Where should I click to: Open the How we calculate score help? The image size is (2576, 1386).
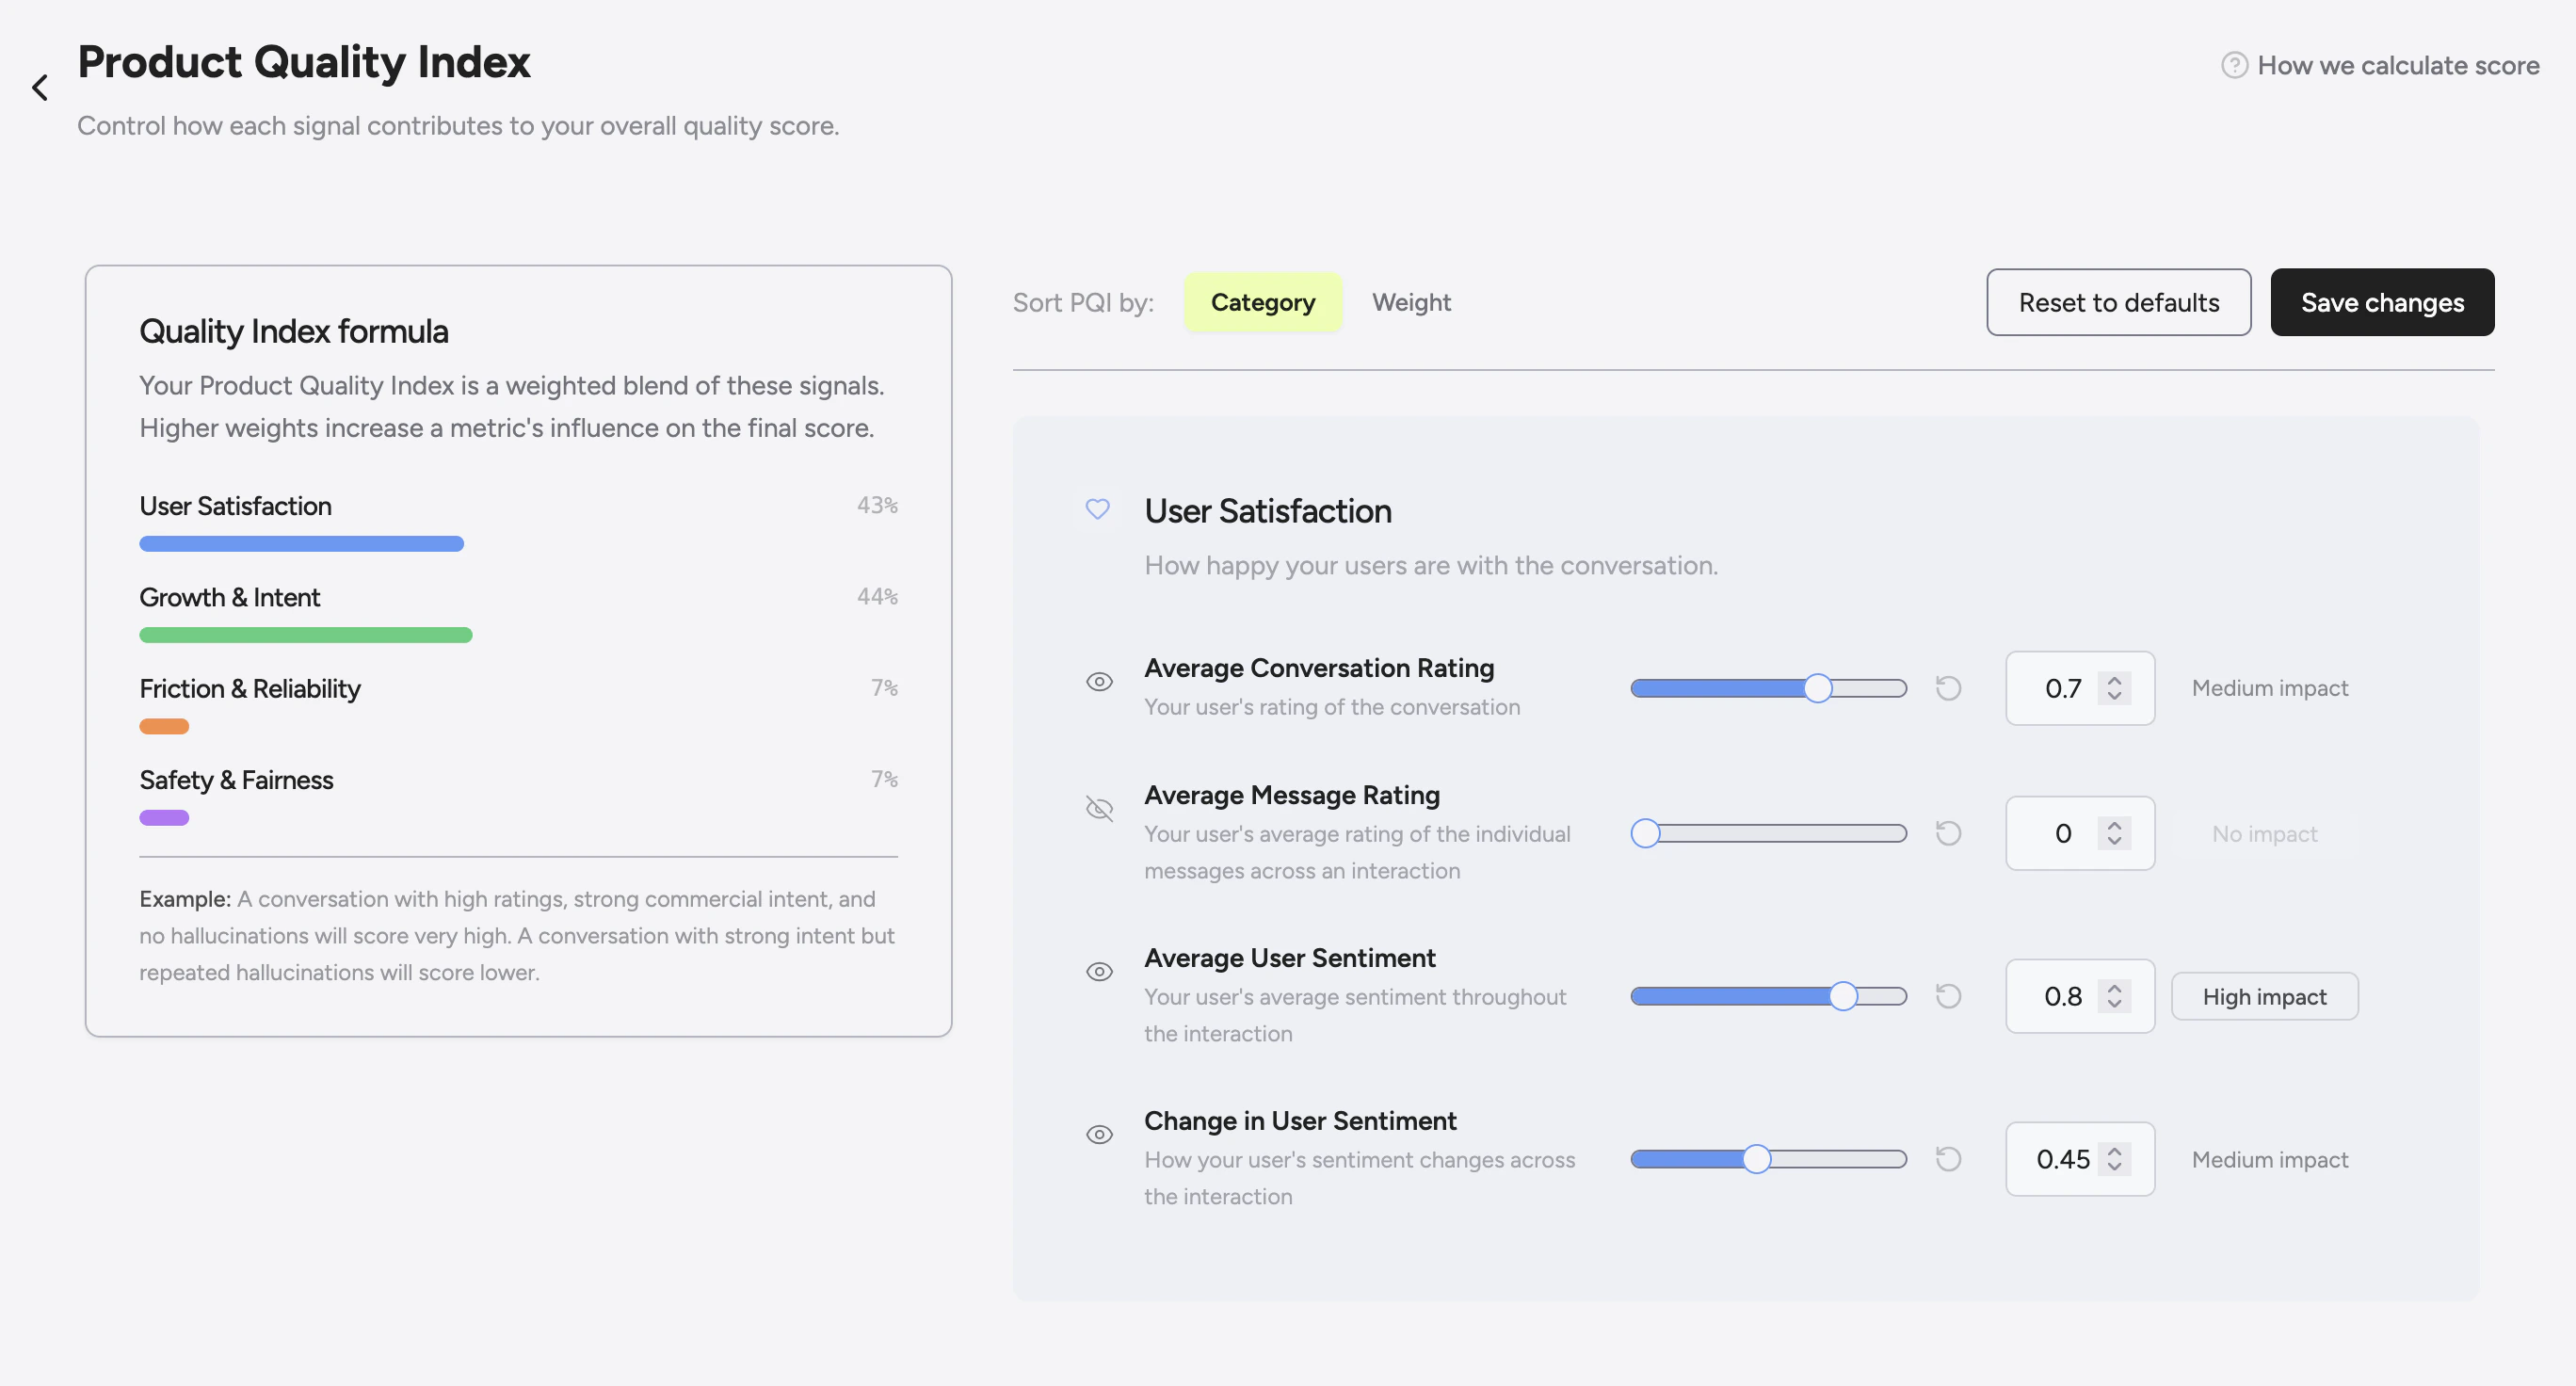coord(2398,65)
